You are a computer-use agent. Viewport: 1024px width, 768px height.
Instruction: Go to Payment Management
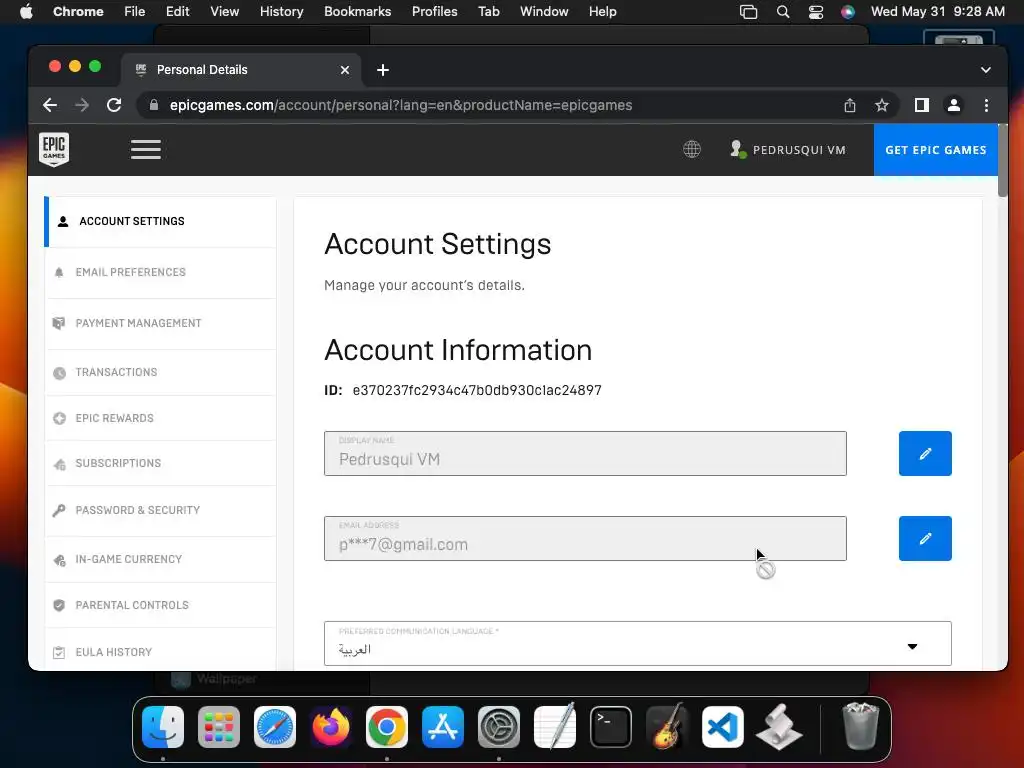coord(161,323)
